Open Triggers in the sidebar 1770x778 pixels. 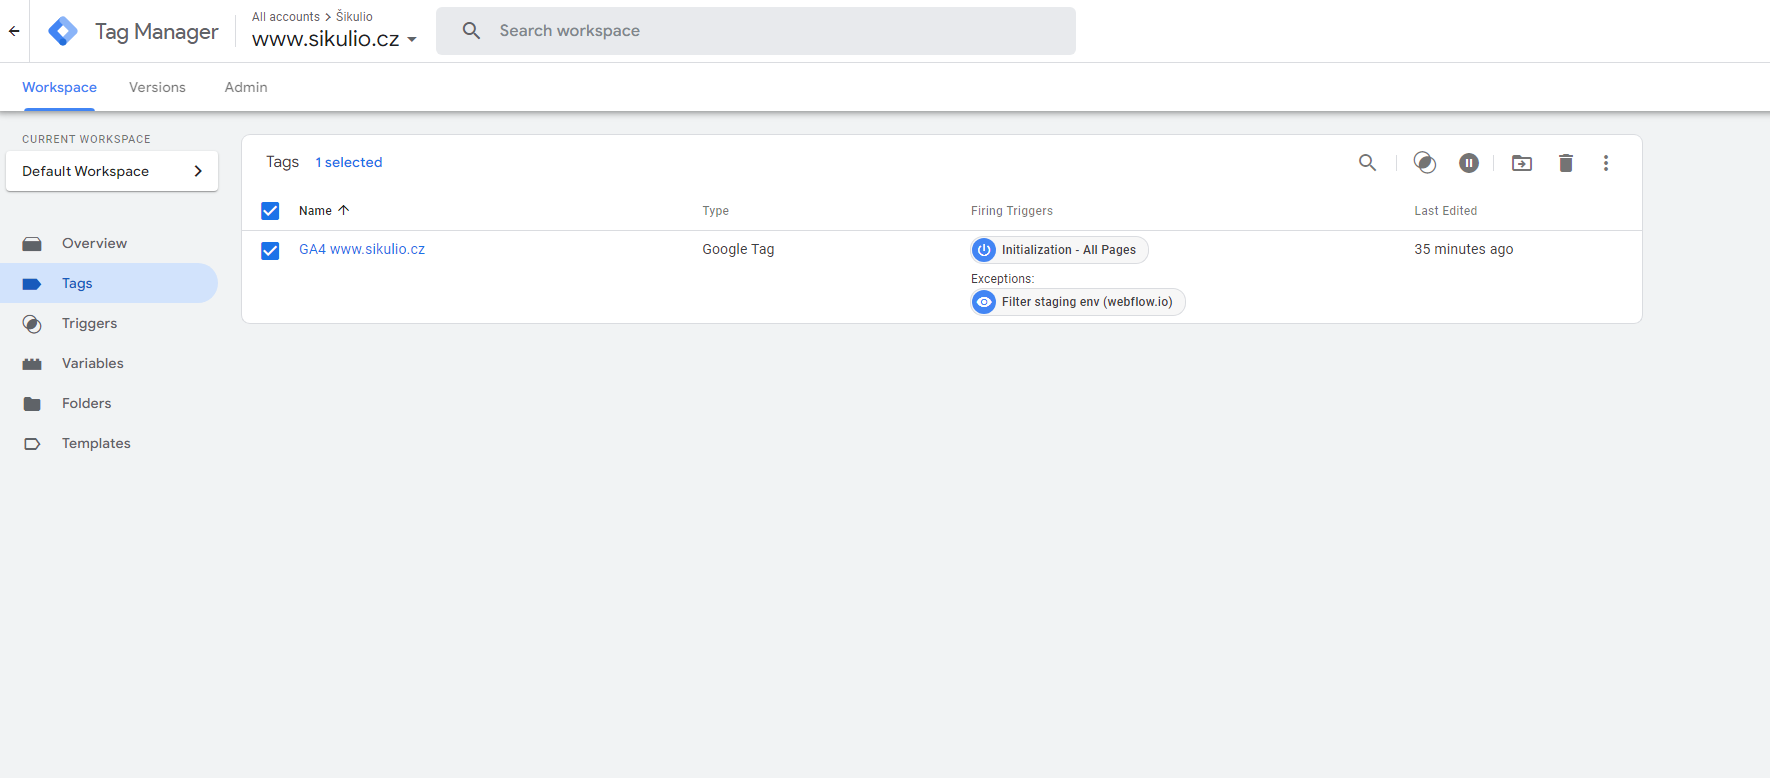(x=109, y=323)
